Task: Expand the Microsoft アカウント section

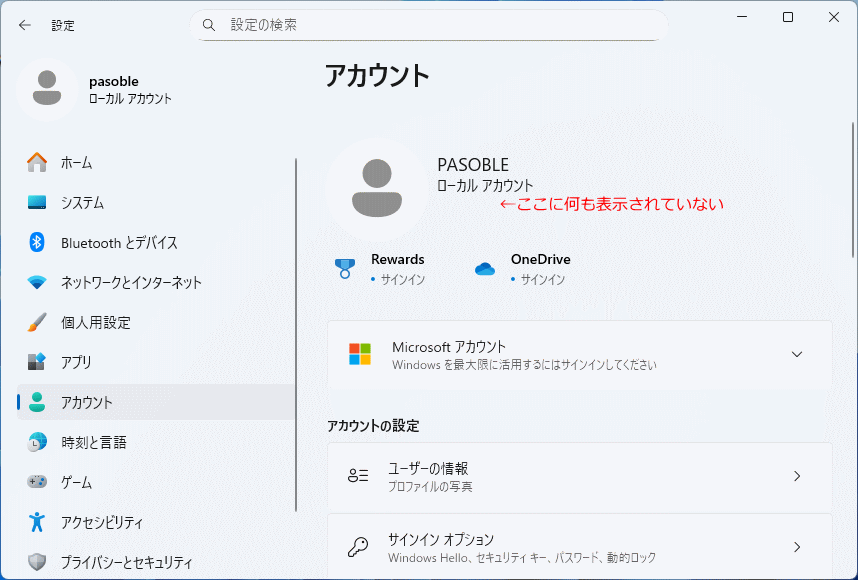Action: pos(797,354)
